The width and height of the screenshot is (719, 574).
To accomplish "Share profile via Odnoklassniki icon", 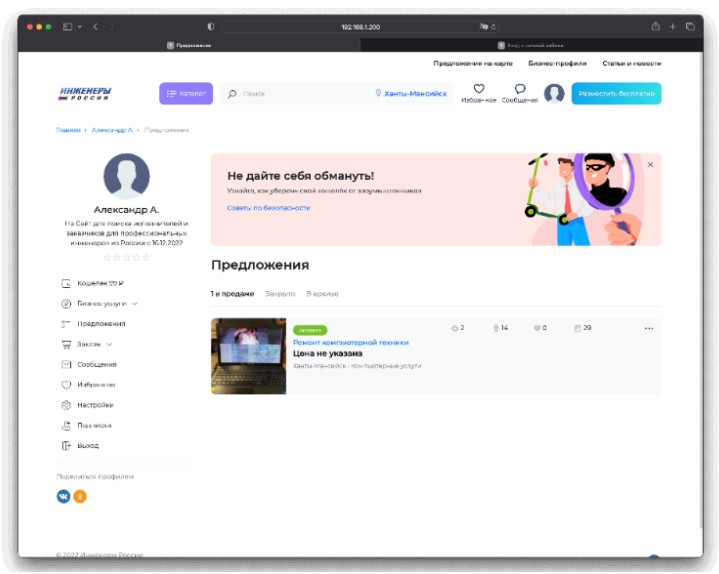I will (x=80, y=496).
